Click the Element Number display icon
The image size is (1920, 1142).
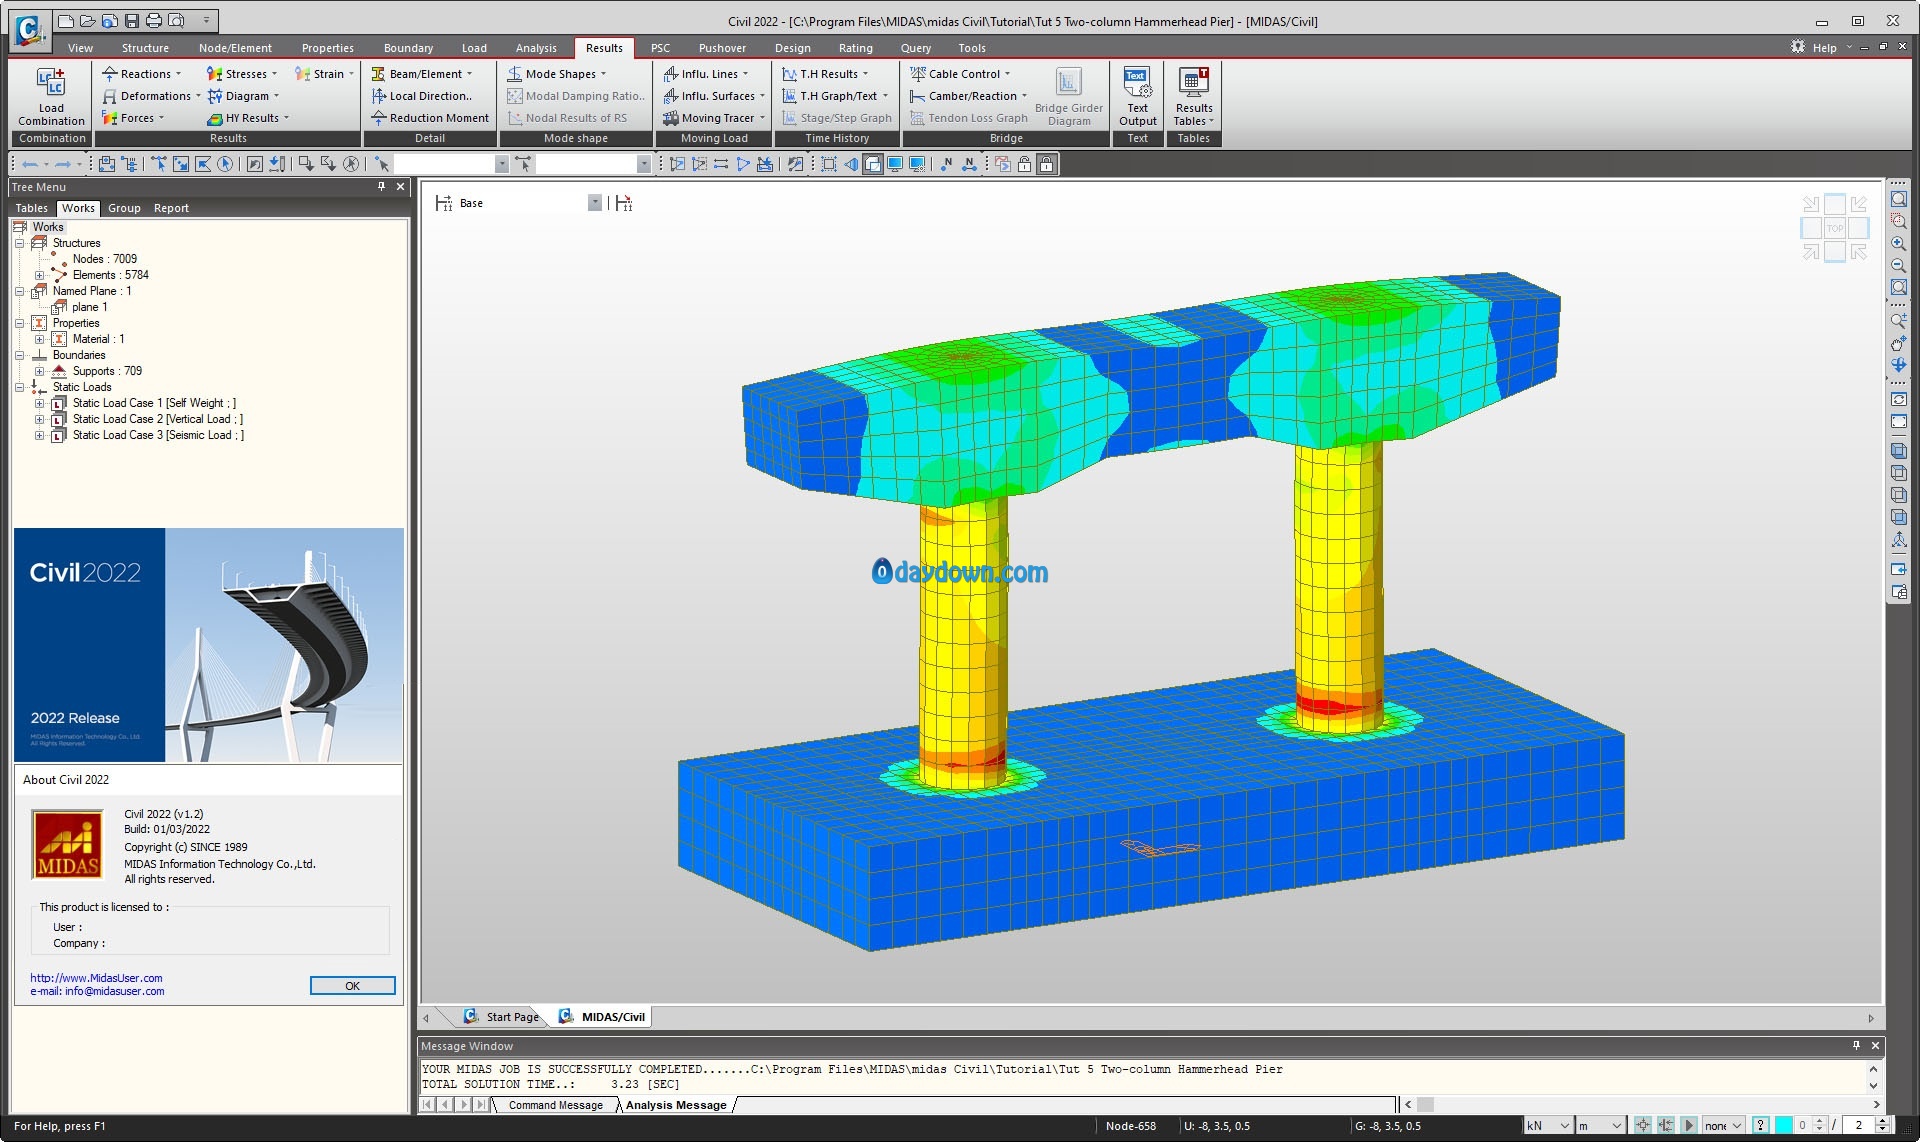pyautogui.click(x=969, y=164)
